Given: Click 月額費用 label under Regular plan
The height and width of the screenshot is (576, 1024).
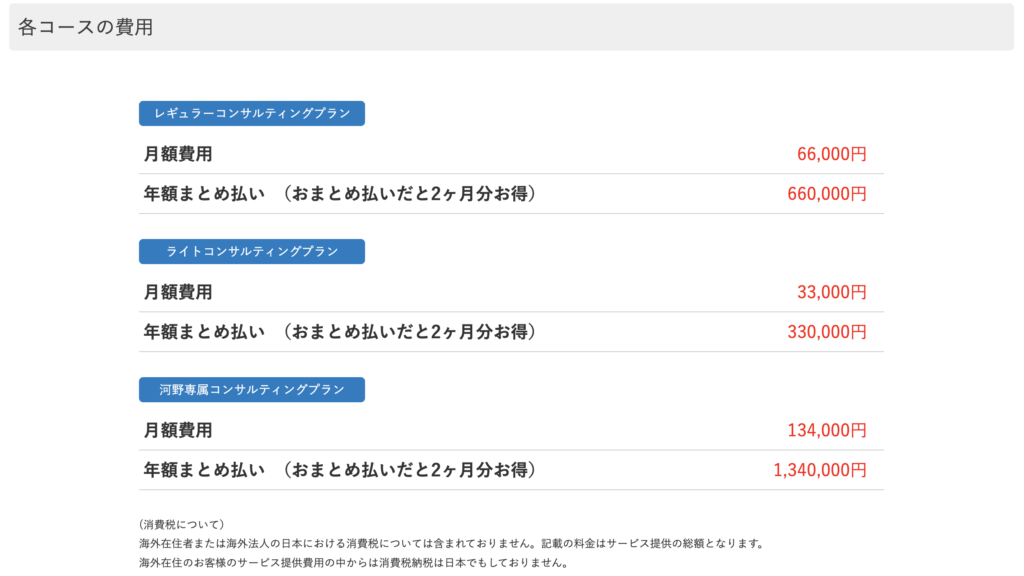Looking at the screenshot, I should (x=178, y=155).
